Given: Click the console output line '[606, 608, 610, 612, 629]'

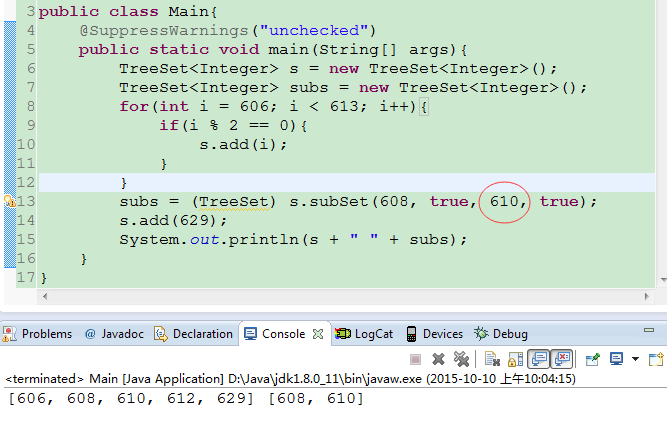Looking at the screenshot, I should [x=131, y=399].
